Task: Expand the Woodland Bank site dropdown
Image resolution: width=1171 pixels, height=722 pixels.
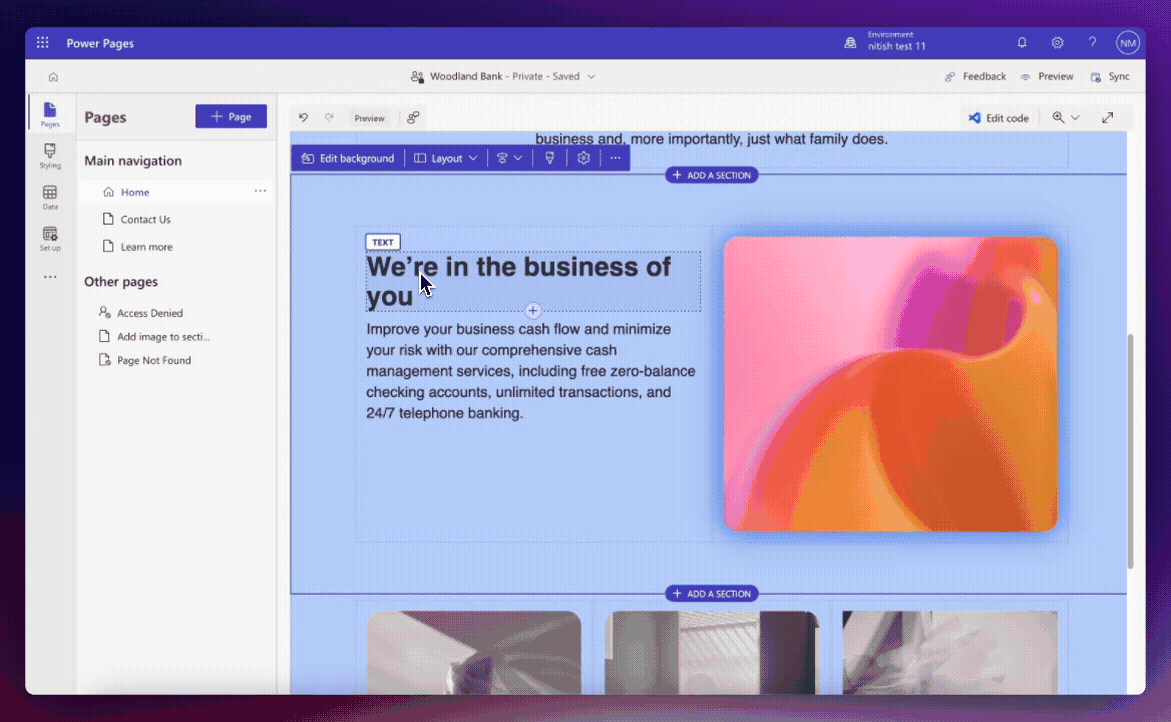Action: pos(592,76)
